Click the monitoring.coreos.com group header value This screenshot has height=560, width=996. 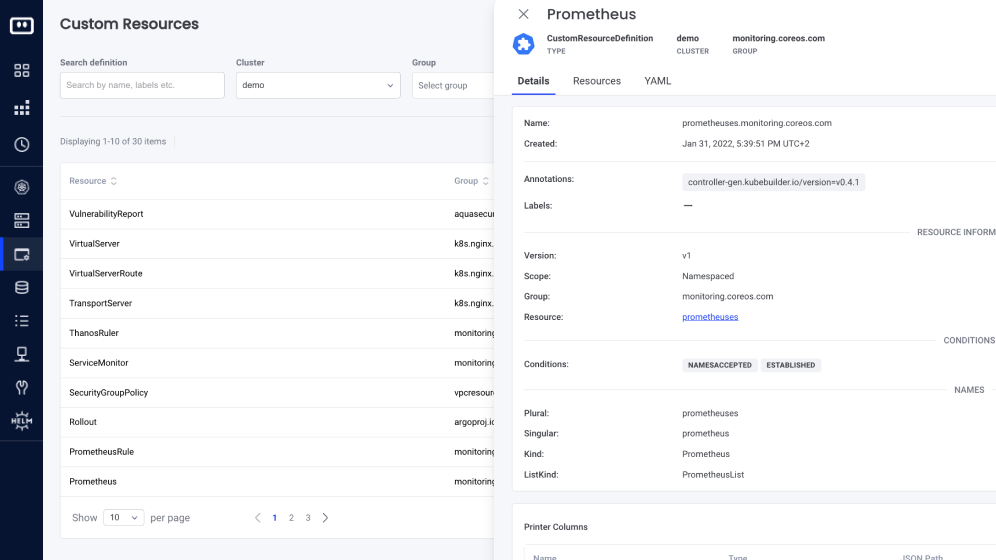click(779, 38)
